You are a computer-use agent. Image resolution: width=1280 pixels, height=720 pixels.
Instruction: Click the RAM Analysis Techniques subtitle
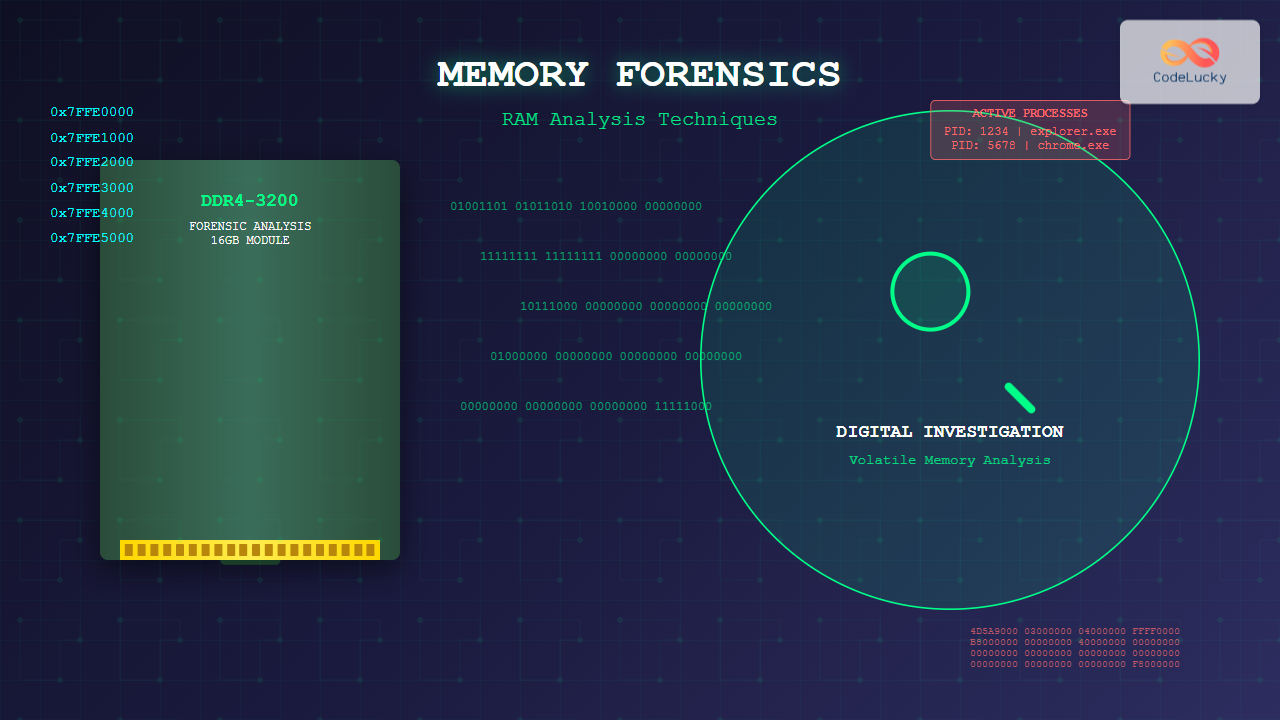pos(639,120)
